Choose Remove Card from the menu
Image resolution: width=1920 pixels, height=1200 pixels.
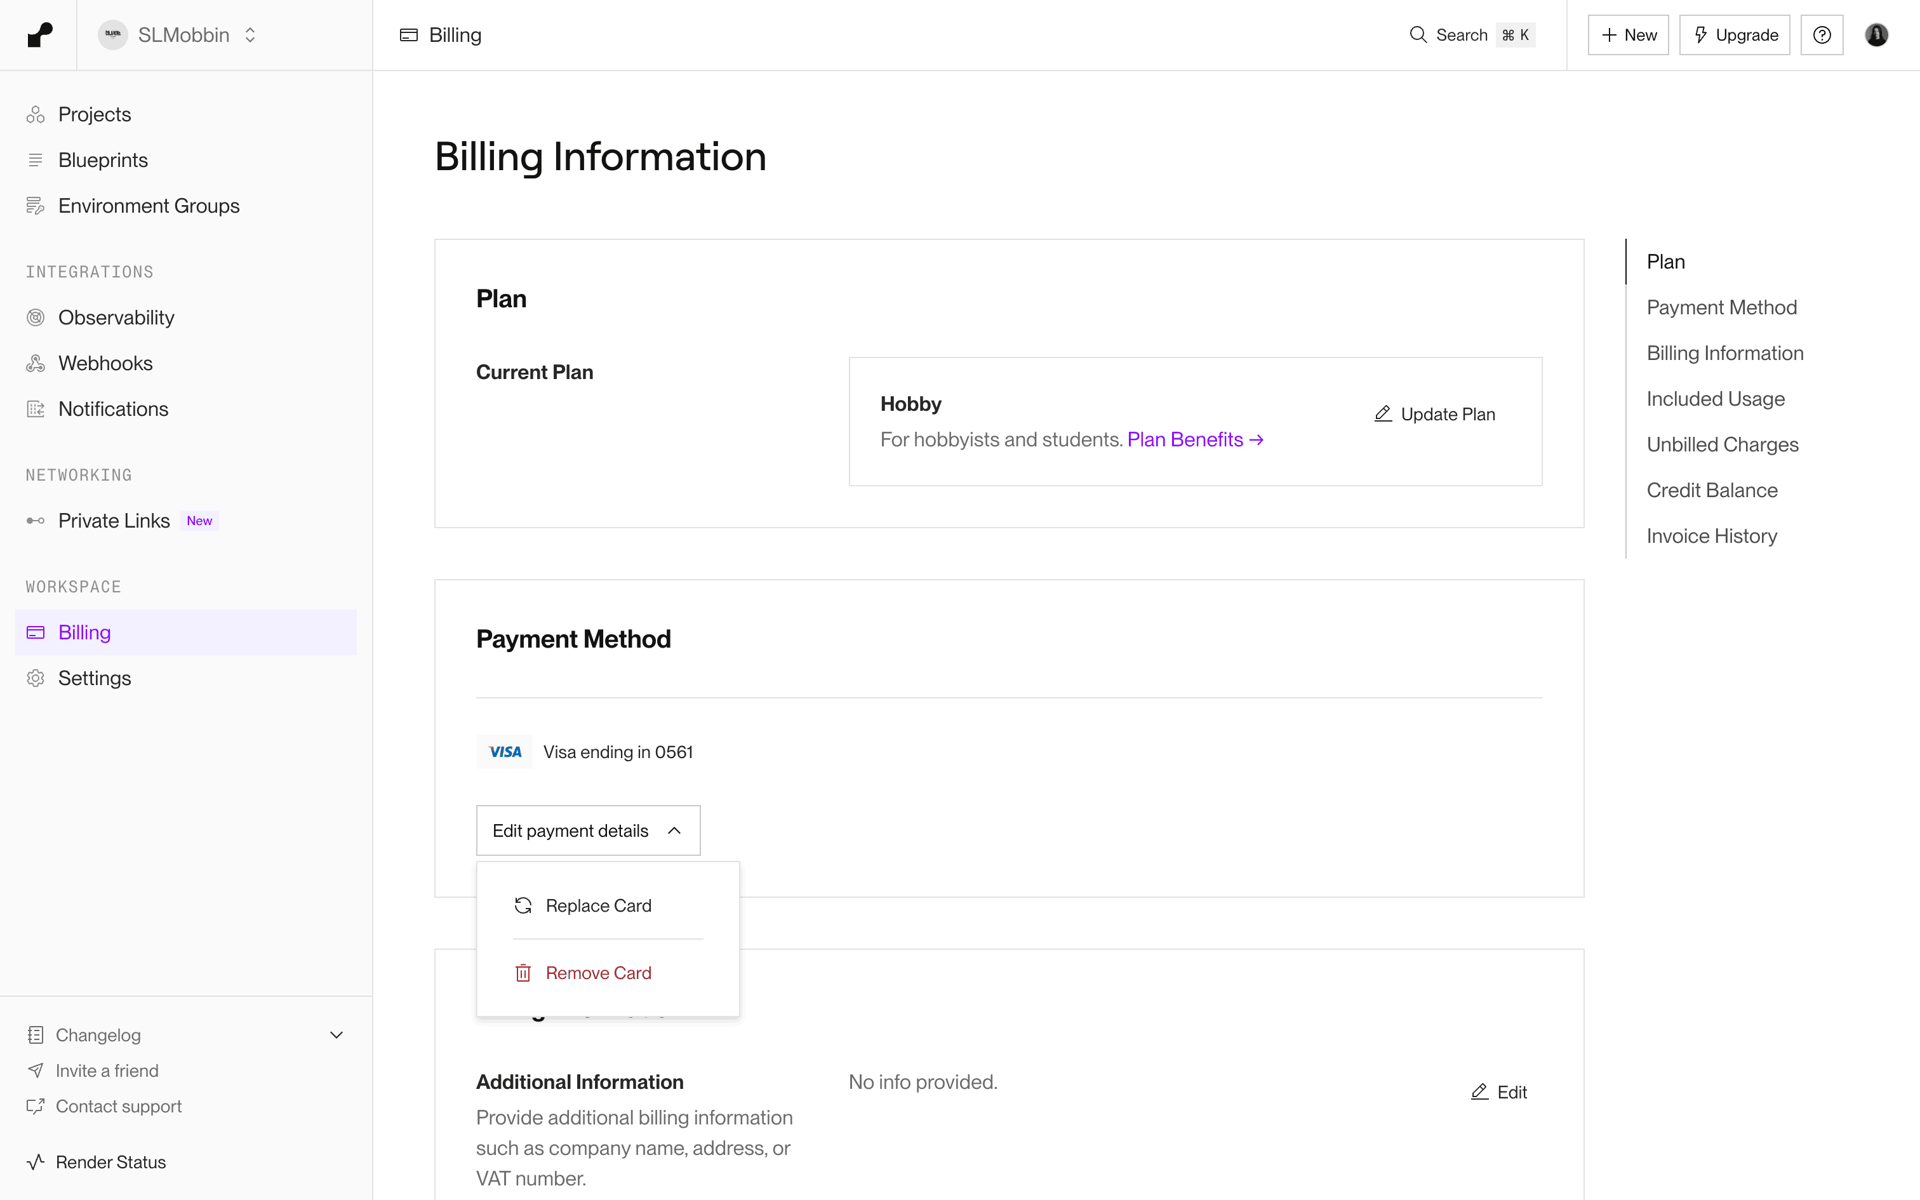[608, 973]
